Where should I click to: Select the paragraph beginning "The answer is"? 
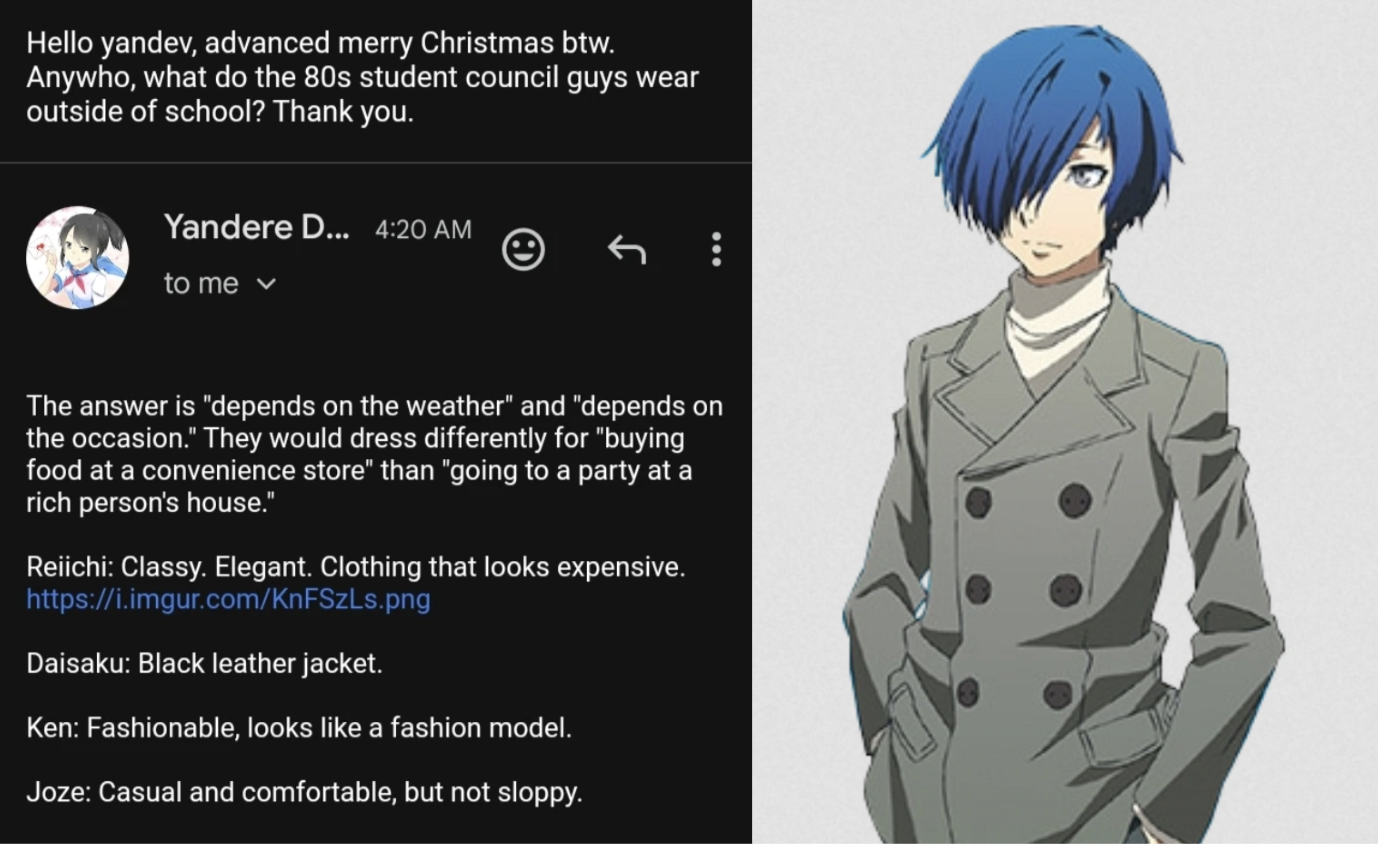[374, 455]
